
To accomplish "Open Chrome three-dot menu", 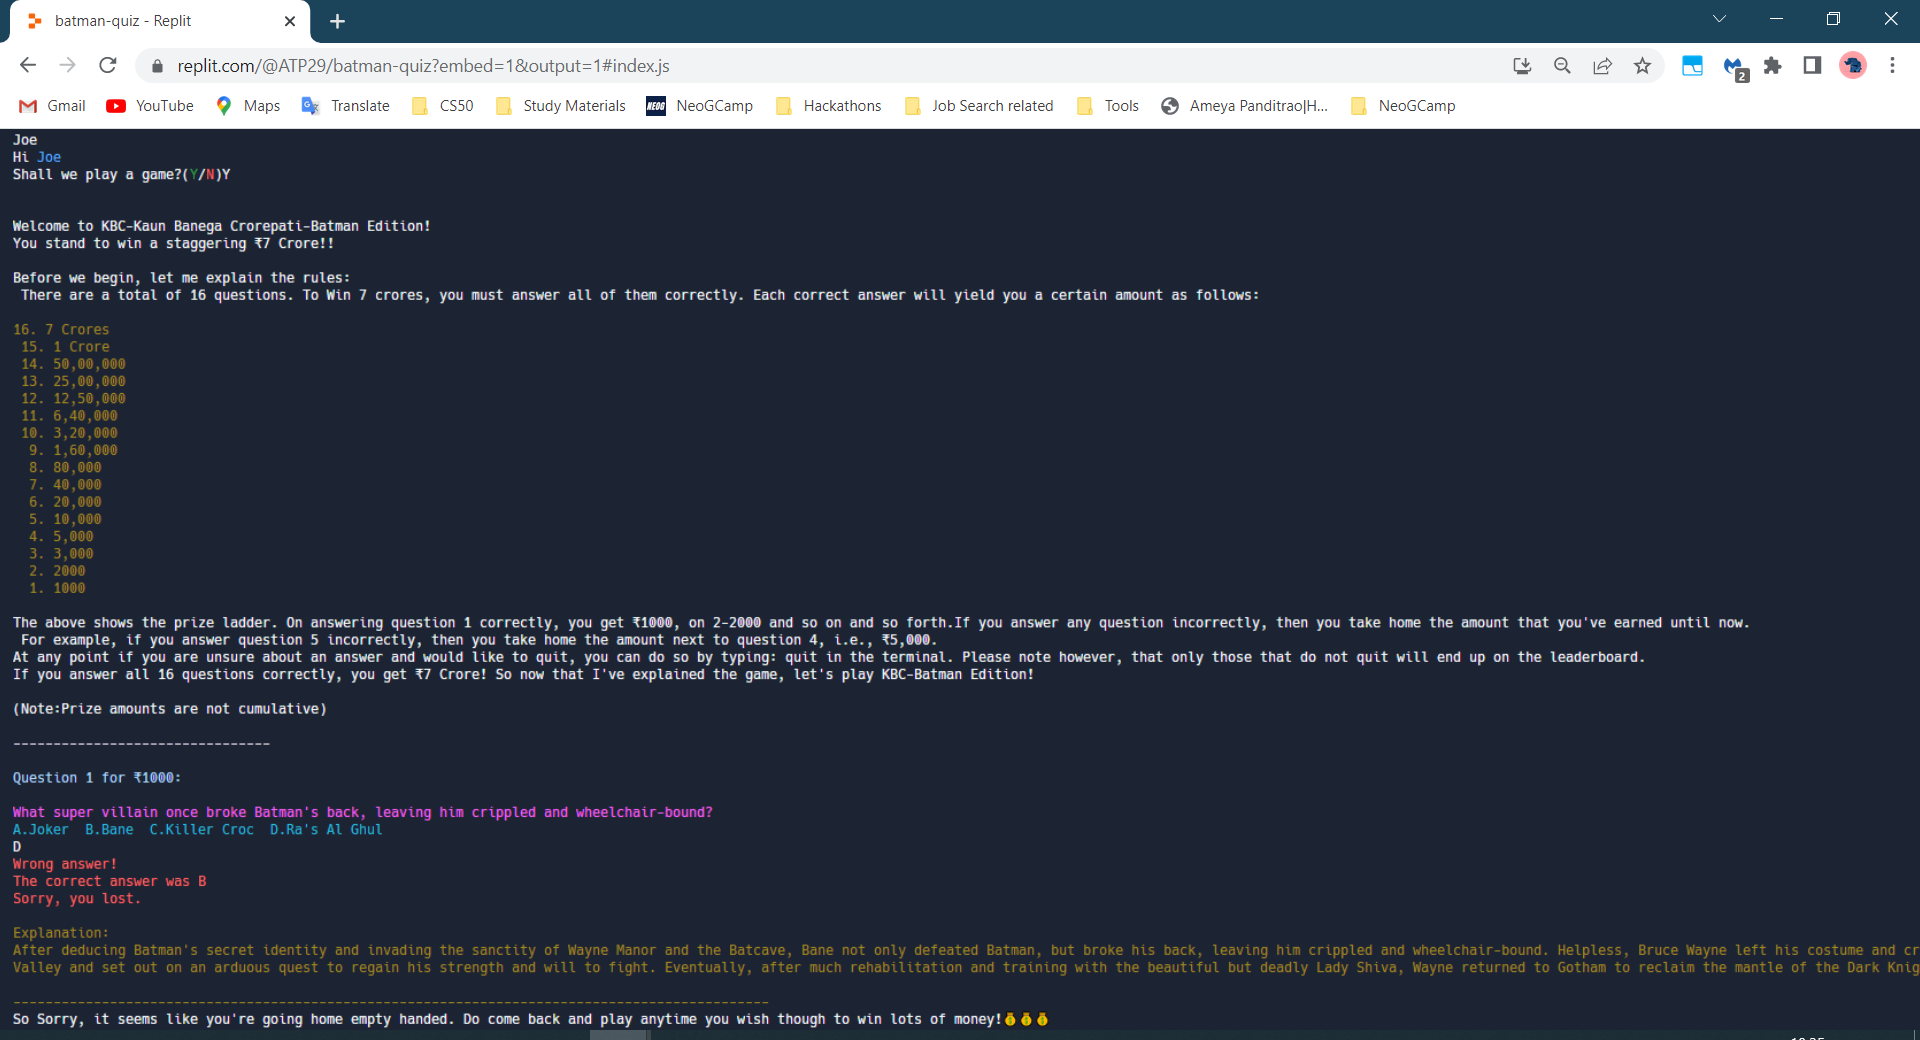I will pyautogui.click(x=1892, y=66).
